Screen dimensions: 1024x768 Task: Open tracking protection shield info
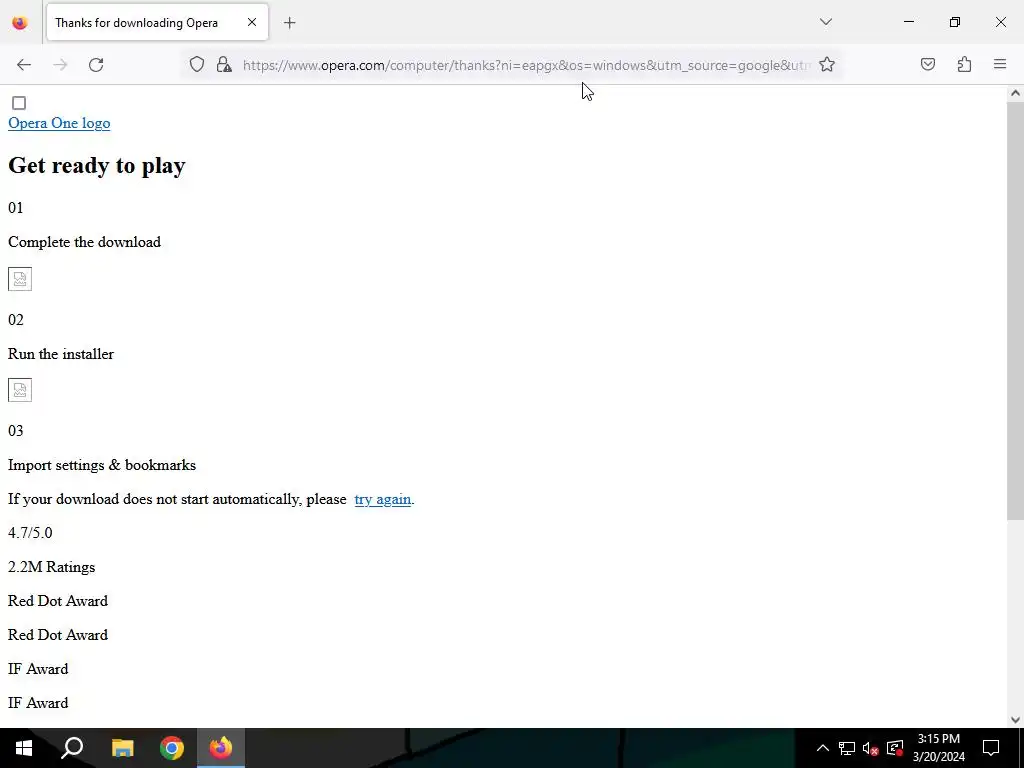[197, 65]
